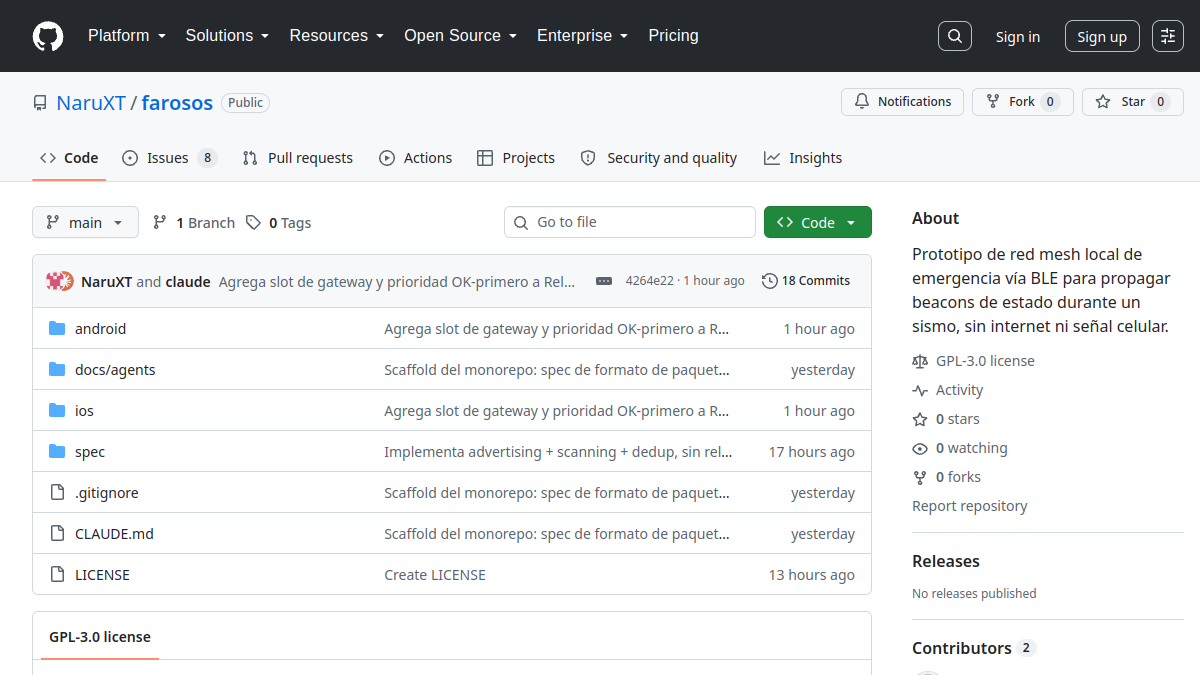Viewport: 1200px width, 675px height.
Task: Click the star icon in Star button
Action: click(x=1103, y=102)
